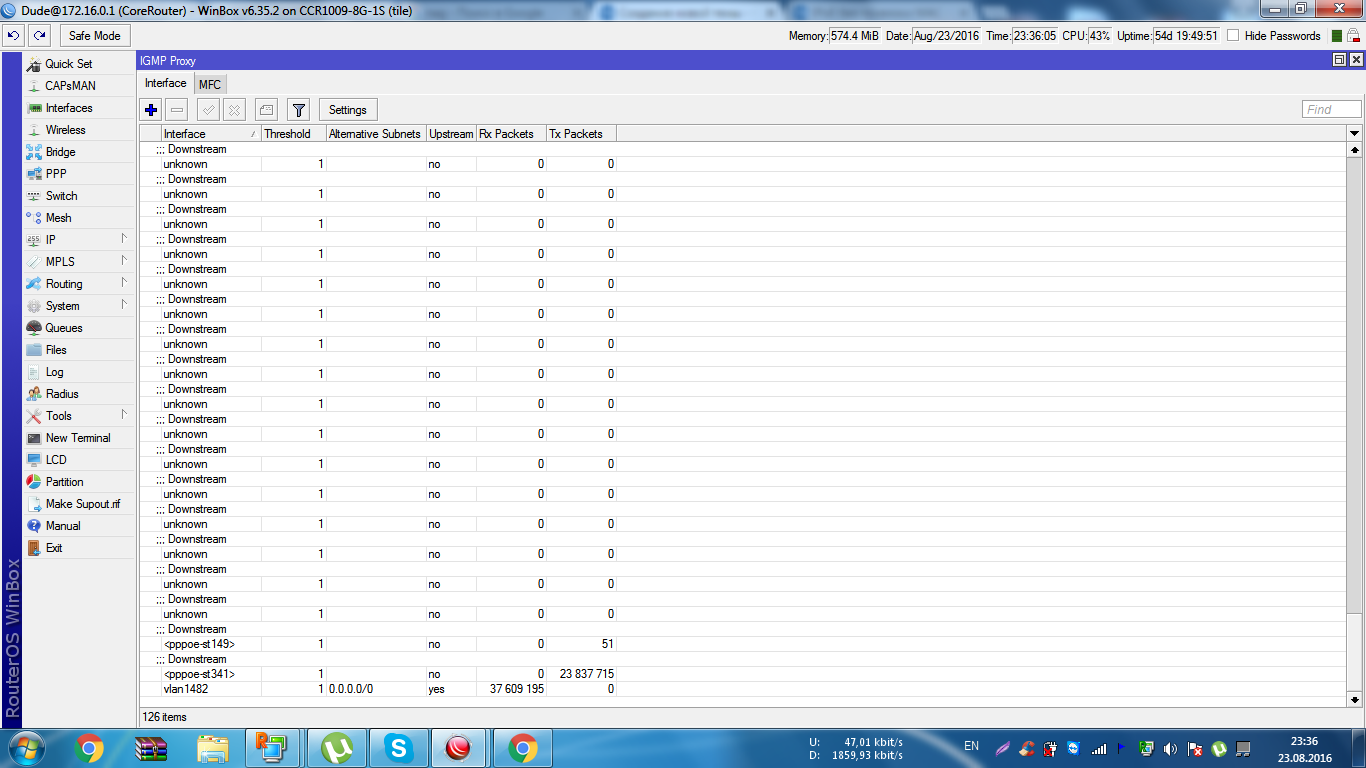Open Windows Explorer from the taskbar
The image size is (1366, 768).
tap(213, 748)
